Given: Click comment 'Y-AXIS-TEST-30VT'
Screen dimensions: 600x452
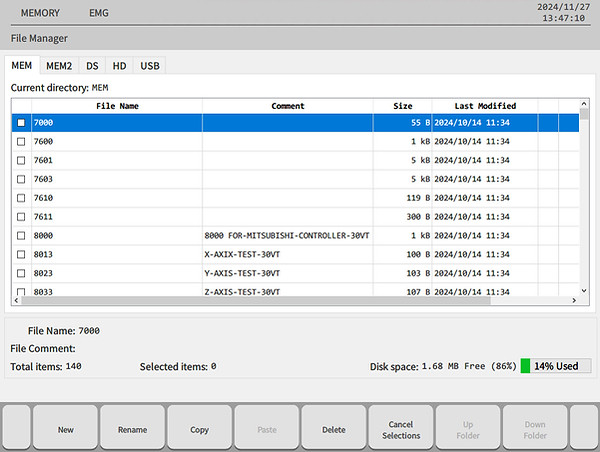Looking at the screenshot, I should [x=242, y=273].
